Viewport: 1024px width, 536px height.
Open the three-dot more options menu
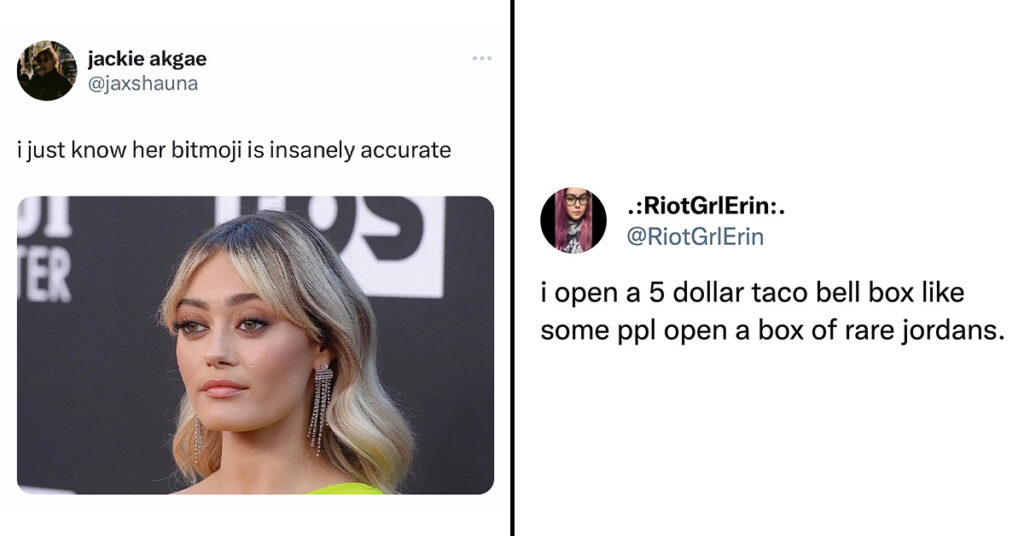pos(482,59)
